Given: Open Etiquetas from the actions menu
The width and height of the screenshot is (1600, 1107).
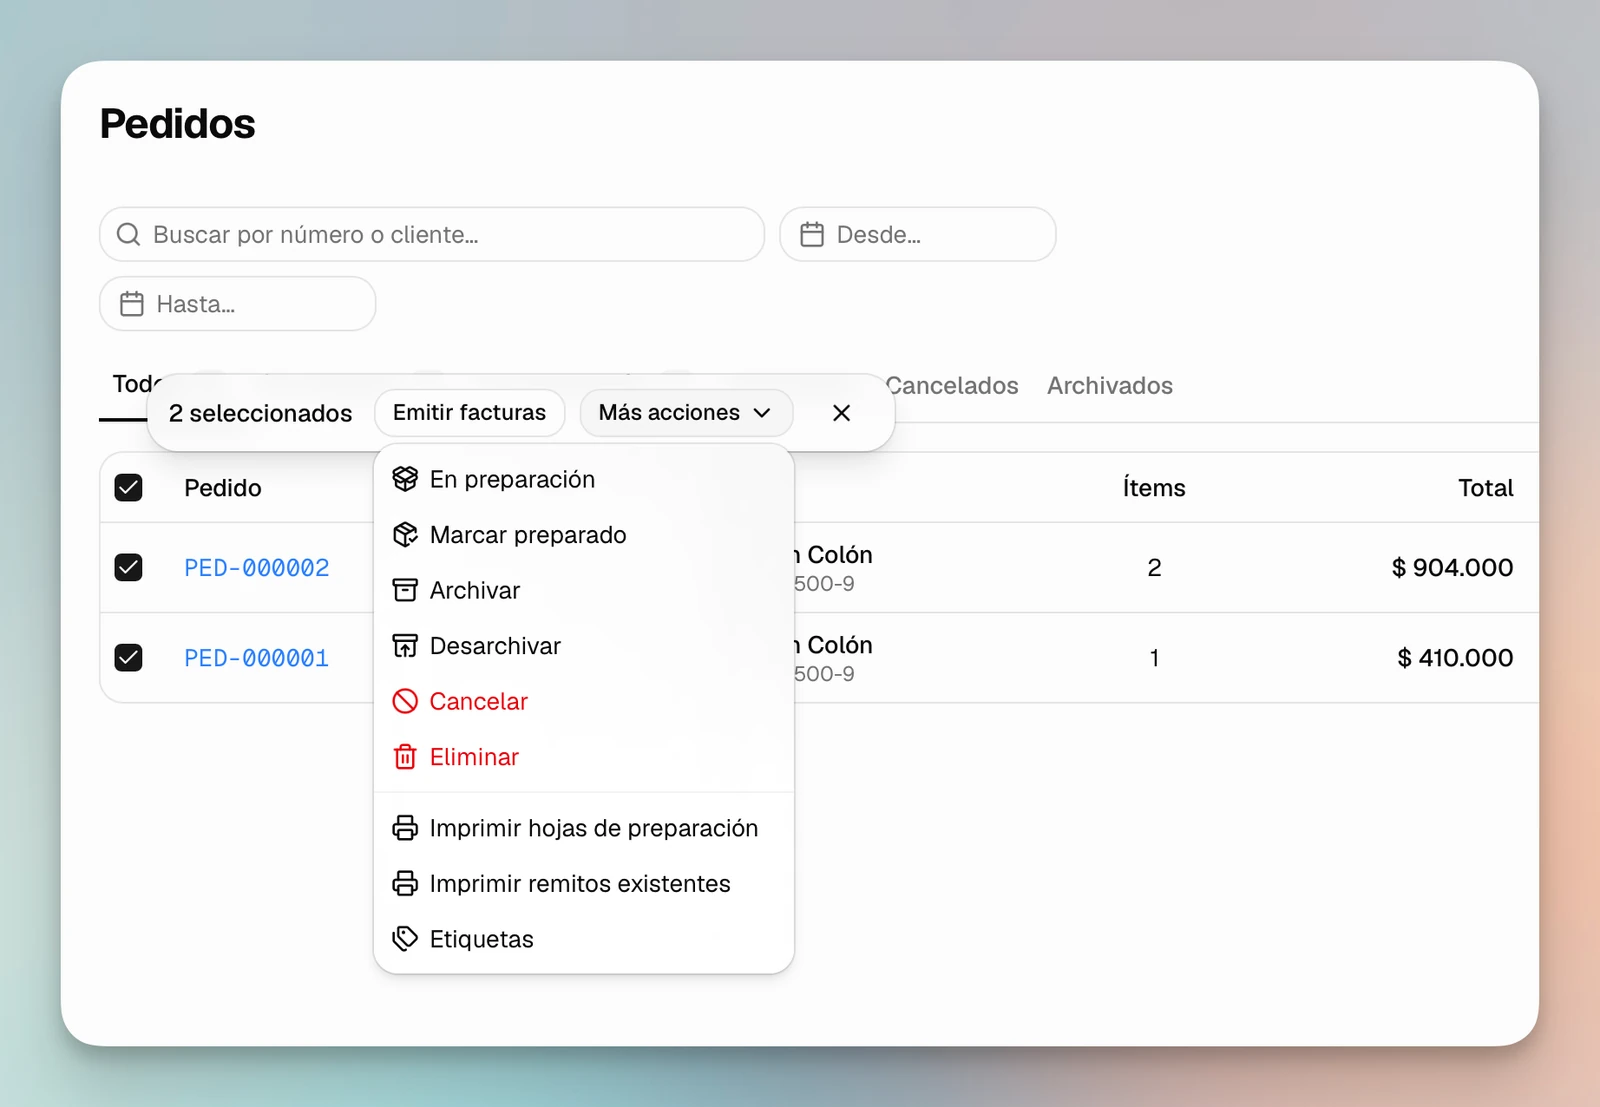Looking at the screenshot, I should coord(584,939).
